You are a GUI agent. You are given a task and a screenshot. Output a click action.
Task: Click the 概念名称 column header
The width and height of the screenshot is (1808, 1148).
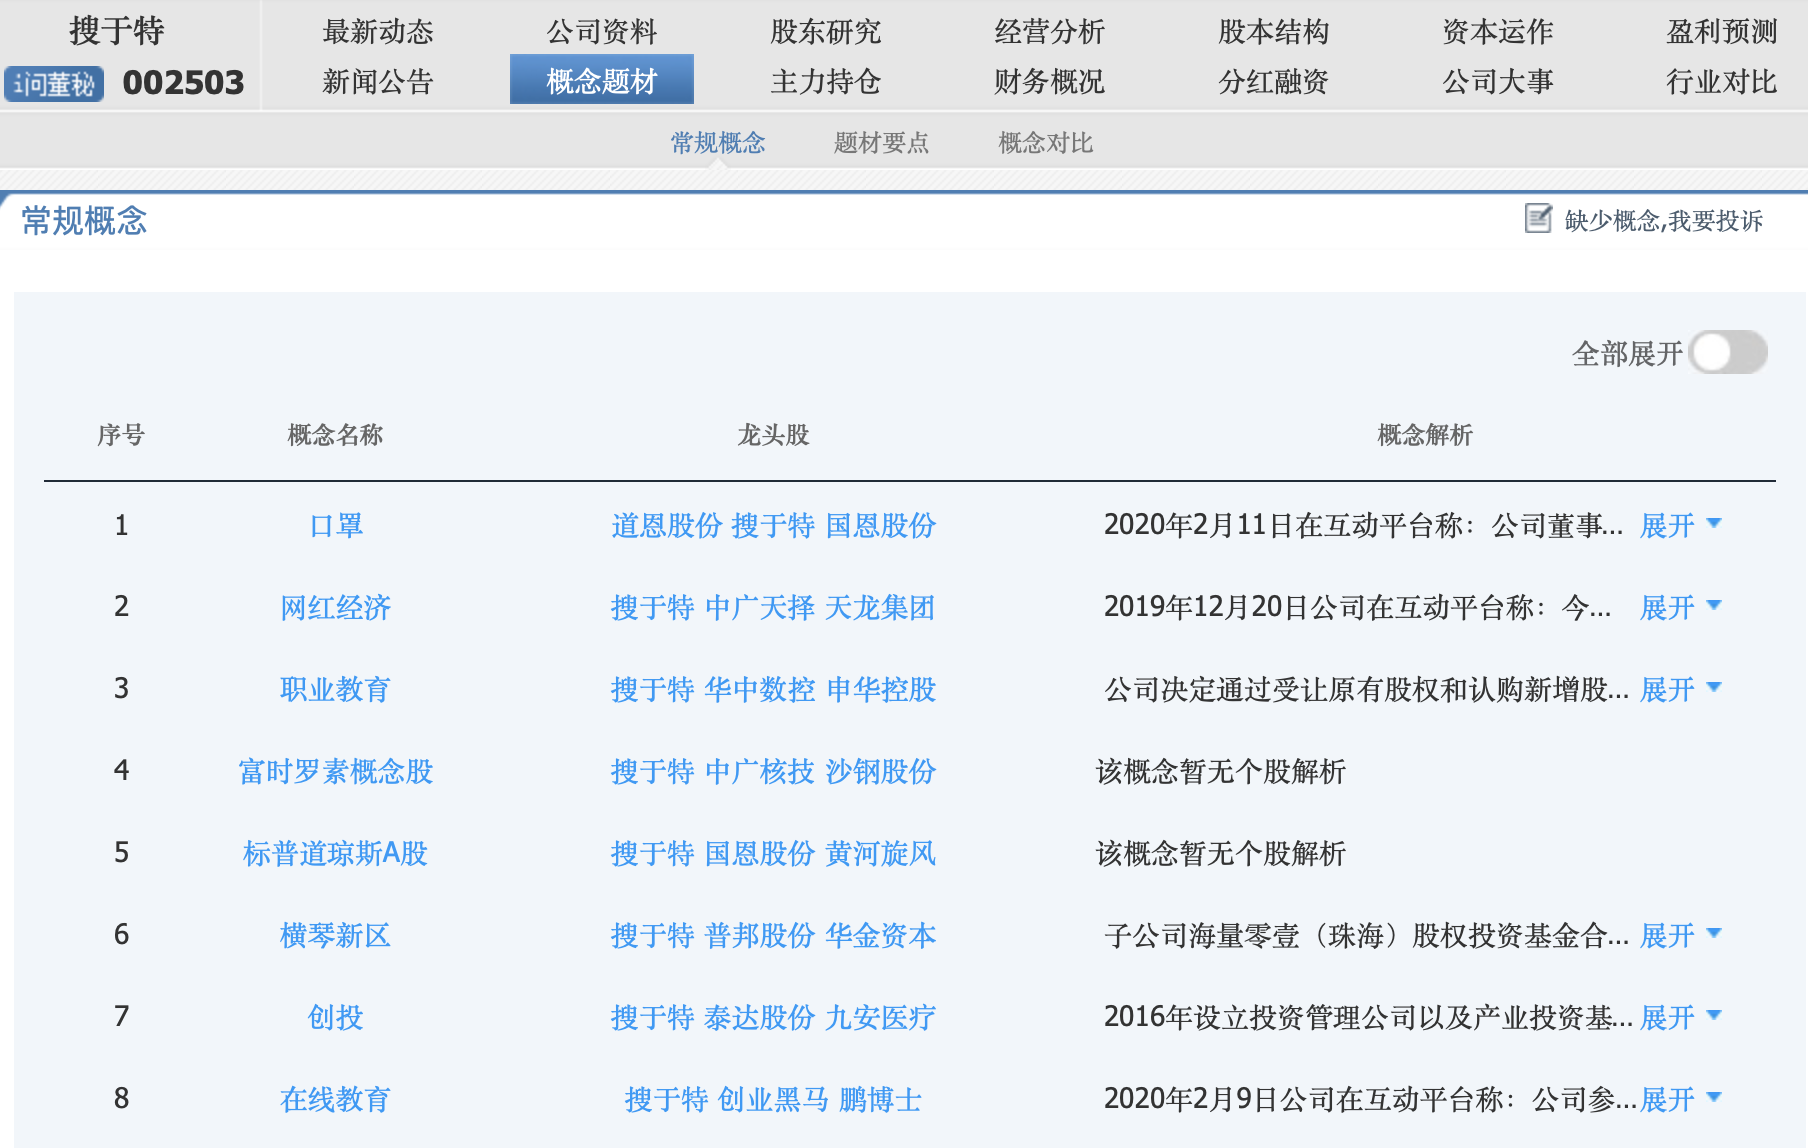pyautogui.click(x=335, y=435)
